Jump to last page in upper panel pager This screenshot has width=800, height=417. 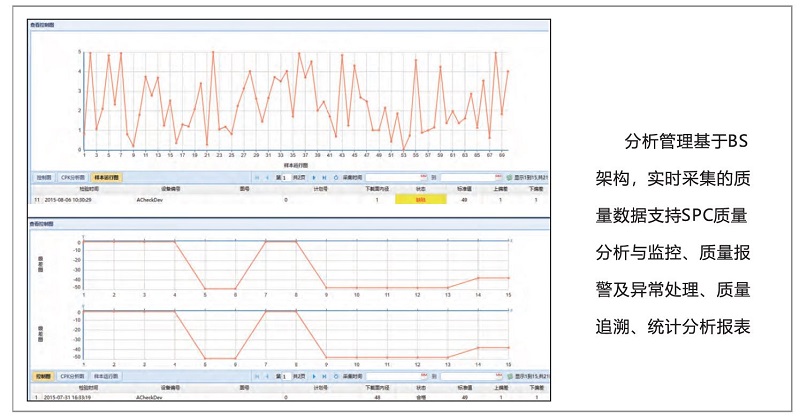pos(324,178)
